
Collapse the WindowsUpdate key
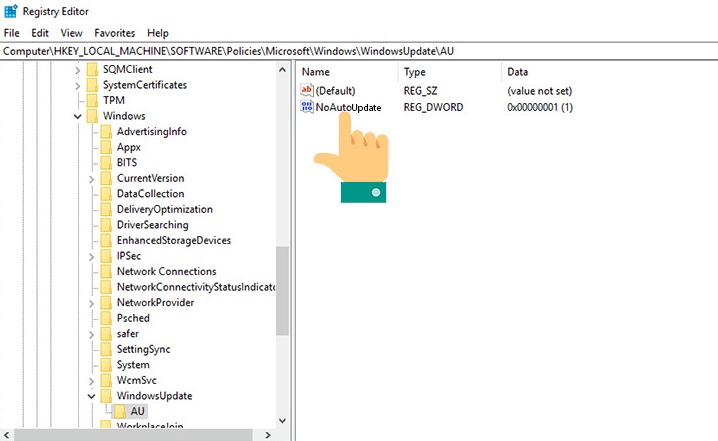(91, 397)
